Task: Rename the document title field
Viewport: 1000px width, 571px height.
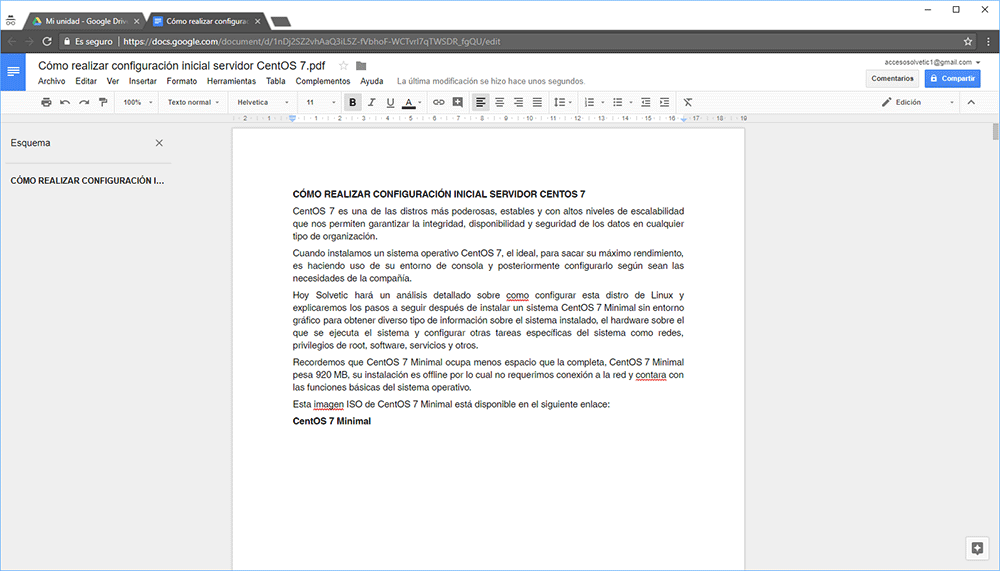Action: [x=182, y=66]
